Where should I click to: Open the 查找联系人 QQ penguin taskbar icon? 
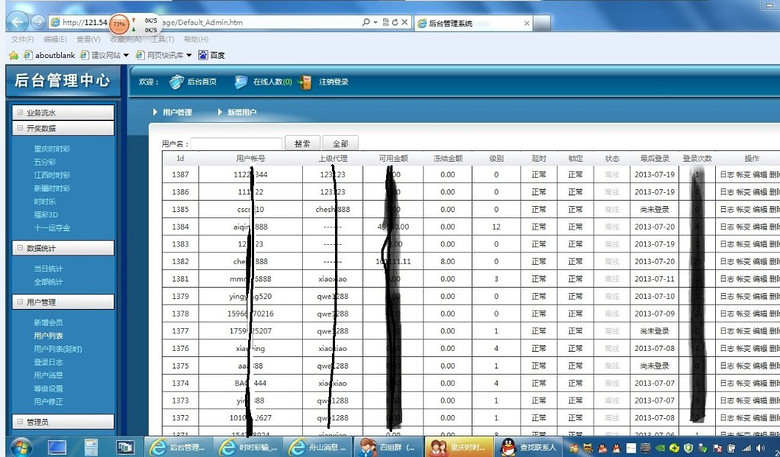508,446
